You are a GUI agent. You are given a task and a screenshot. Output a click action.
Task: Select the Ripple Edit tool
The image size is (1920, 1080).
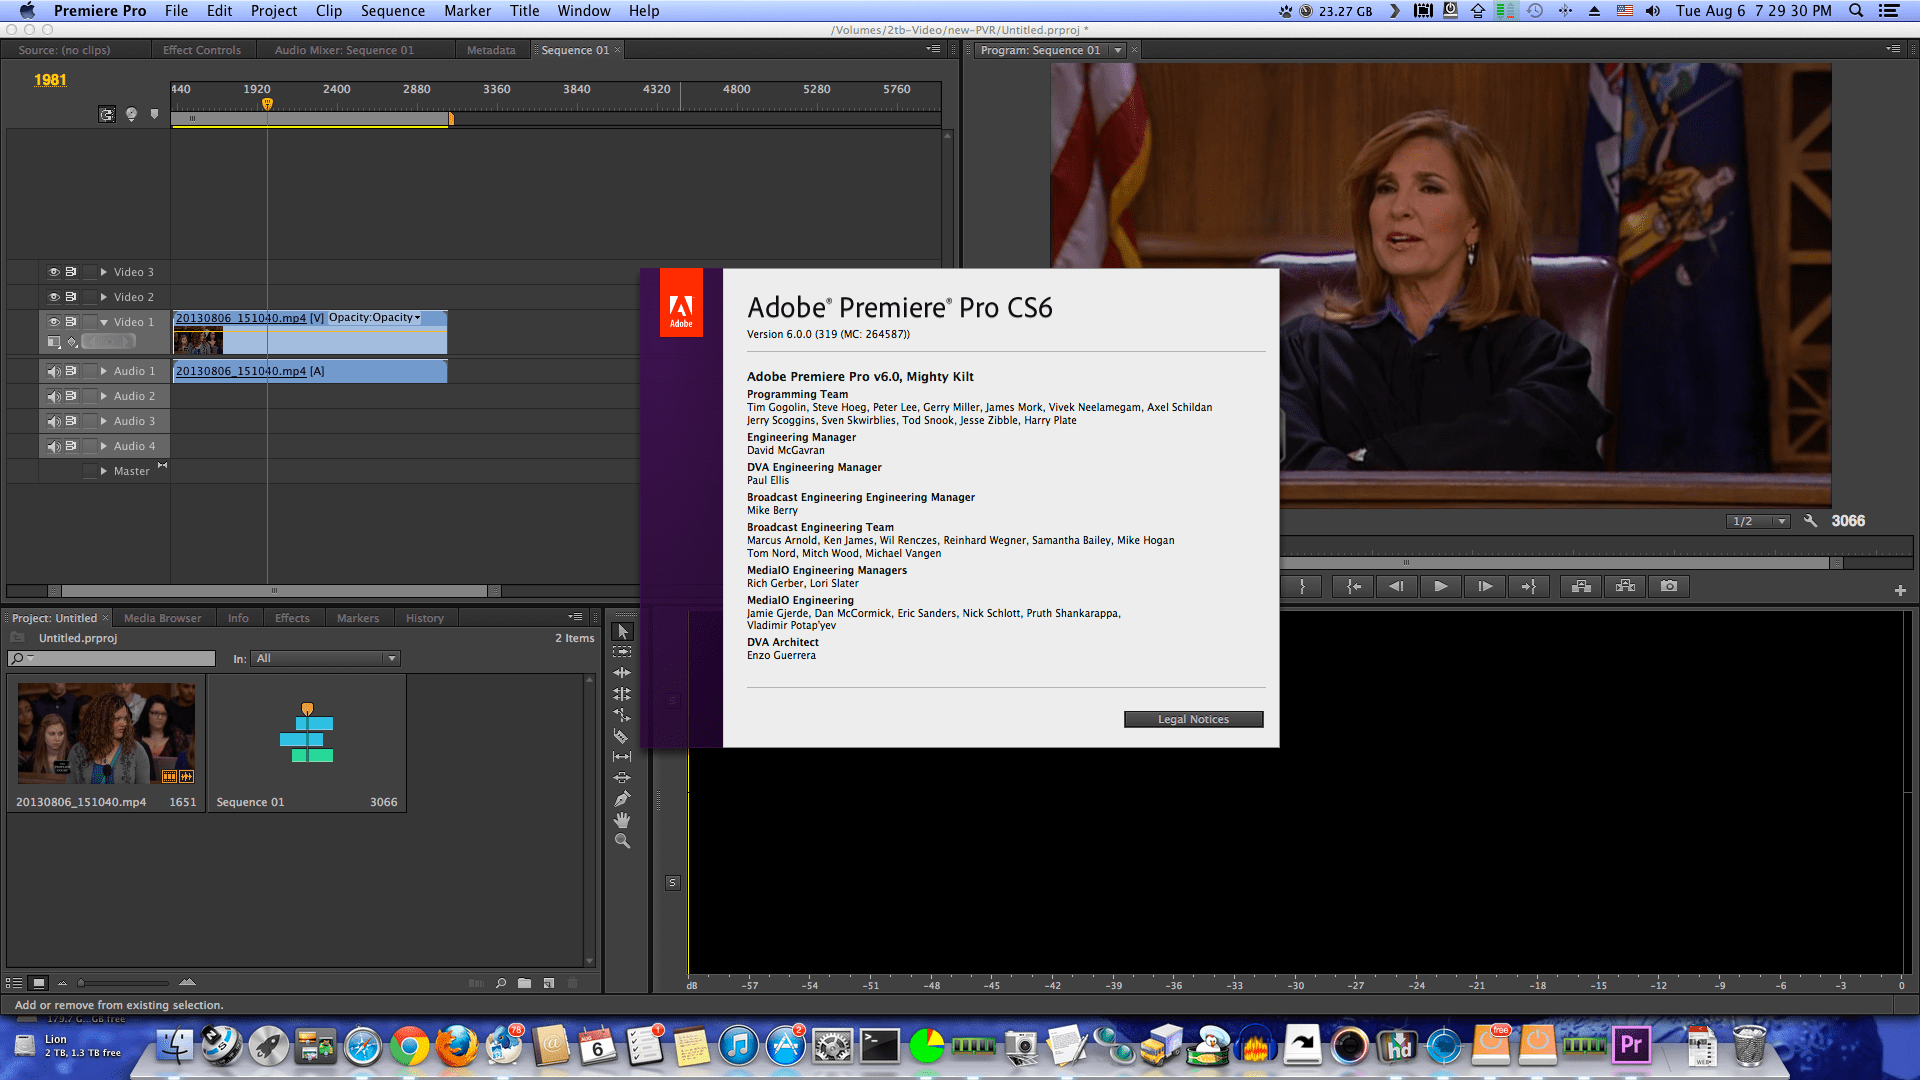(x=622, y=673)
